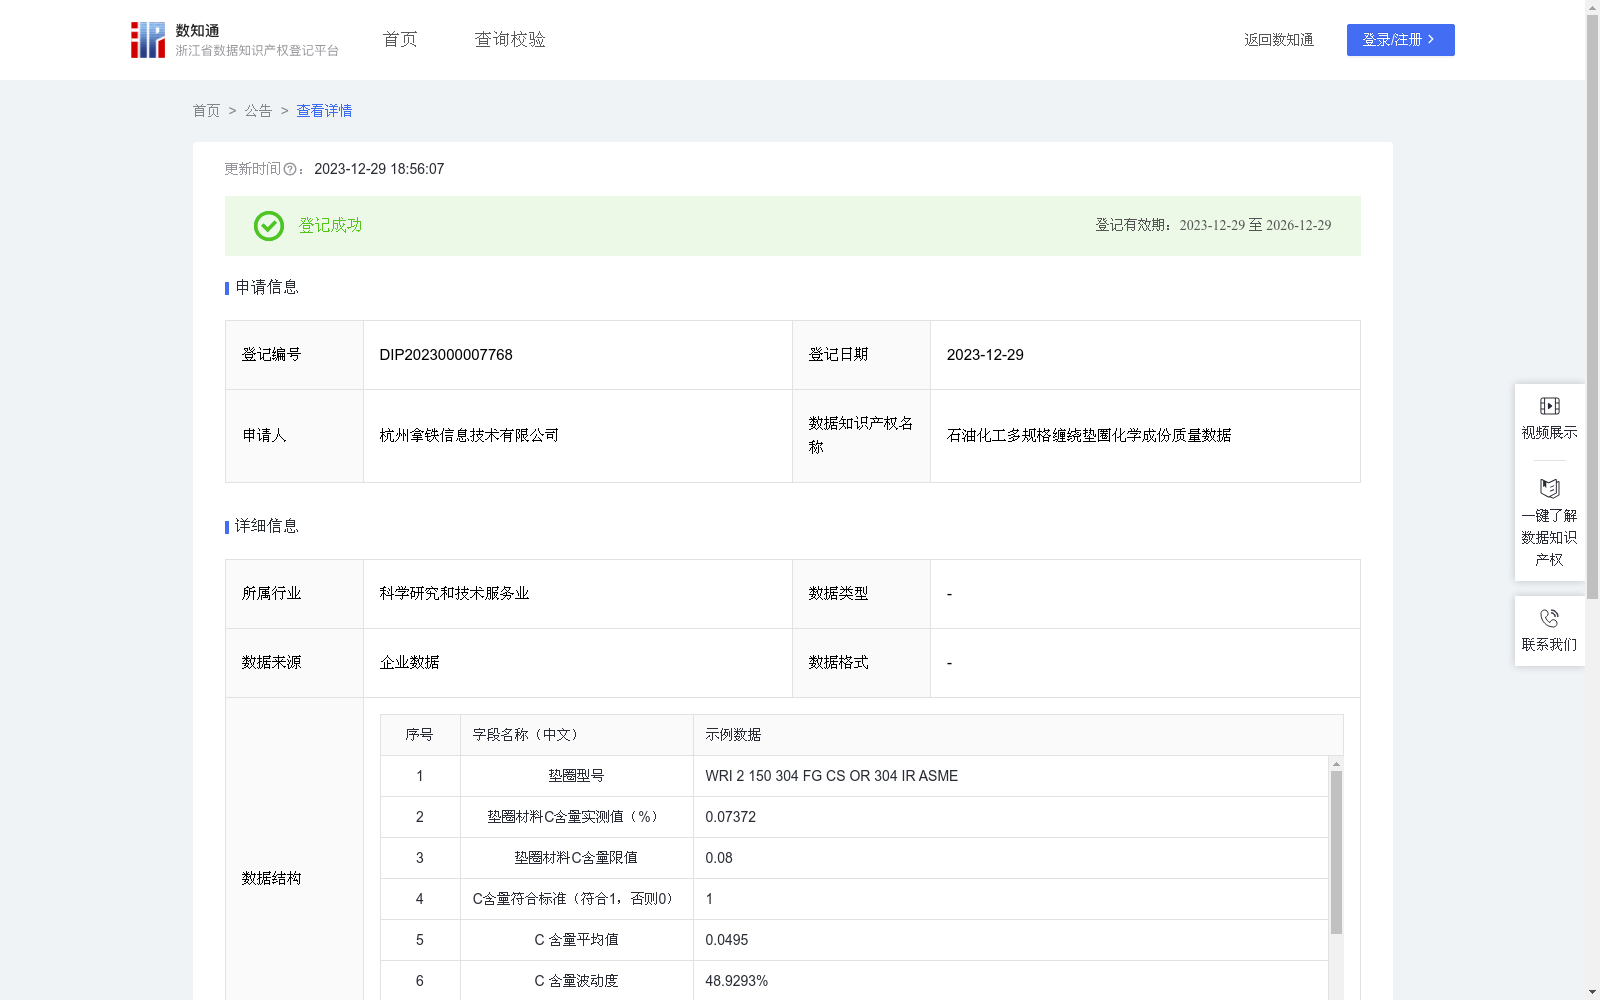Open the 首页 nav menu item
The width and height of the screenshot is (1600, 1000).
coord(400,40)
